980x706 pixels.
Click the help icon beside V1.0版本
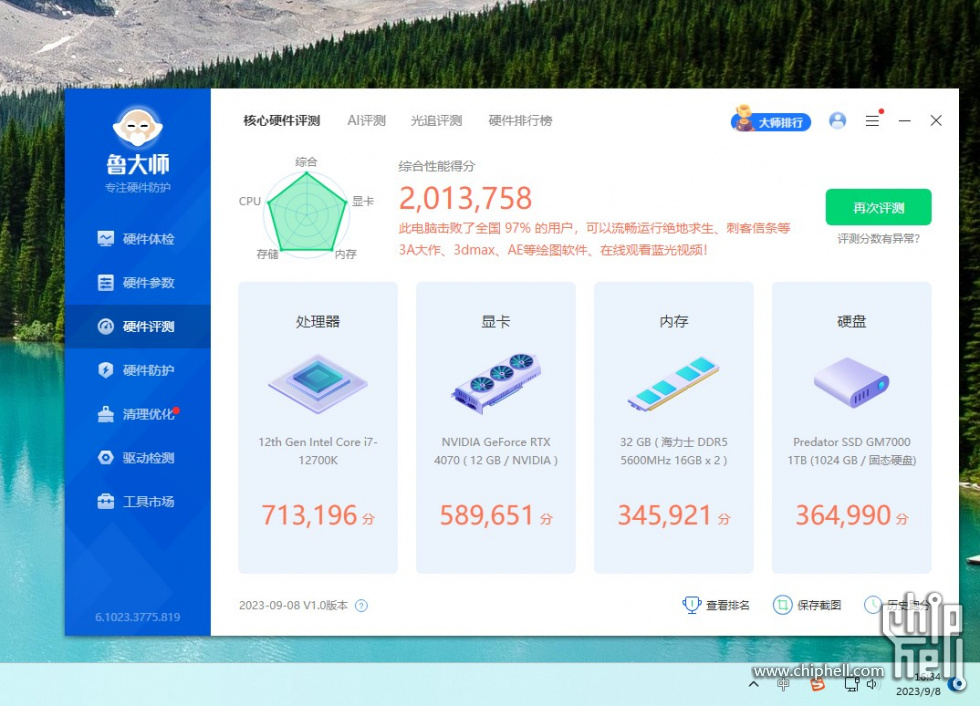pyautogui.click(x=361, y=605)
